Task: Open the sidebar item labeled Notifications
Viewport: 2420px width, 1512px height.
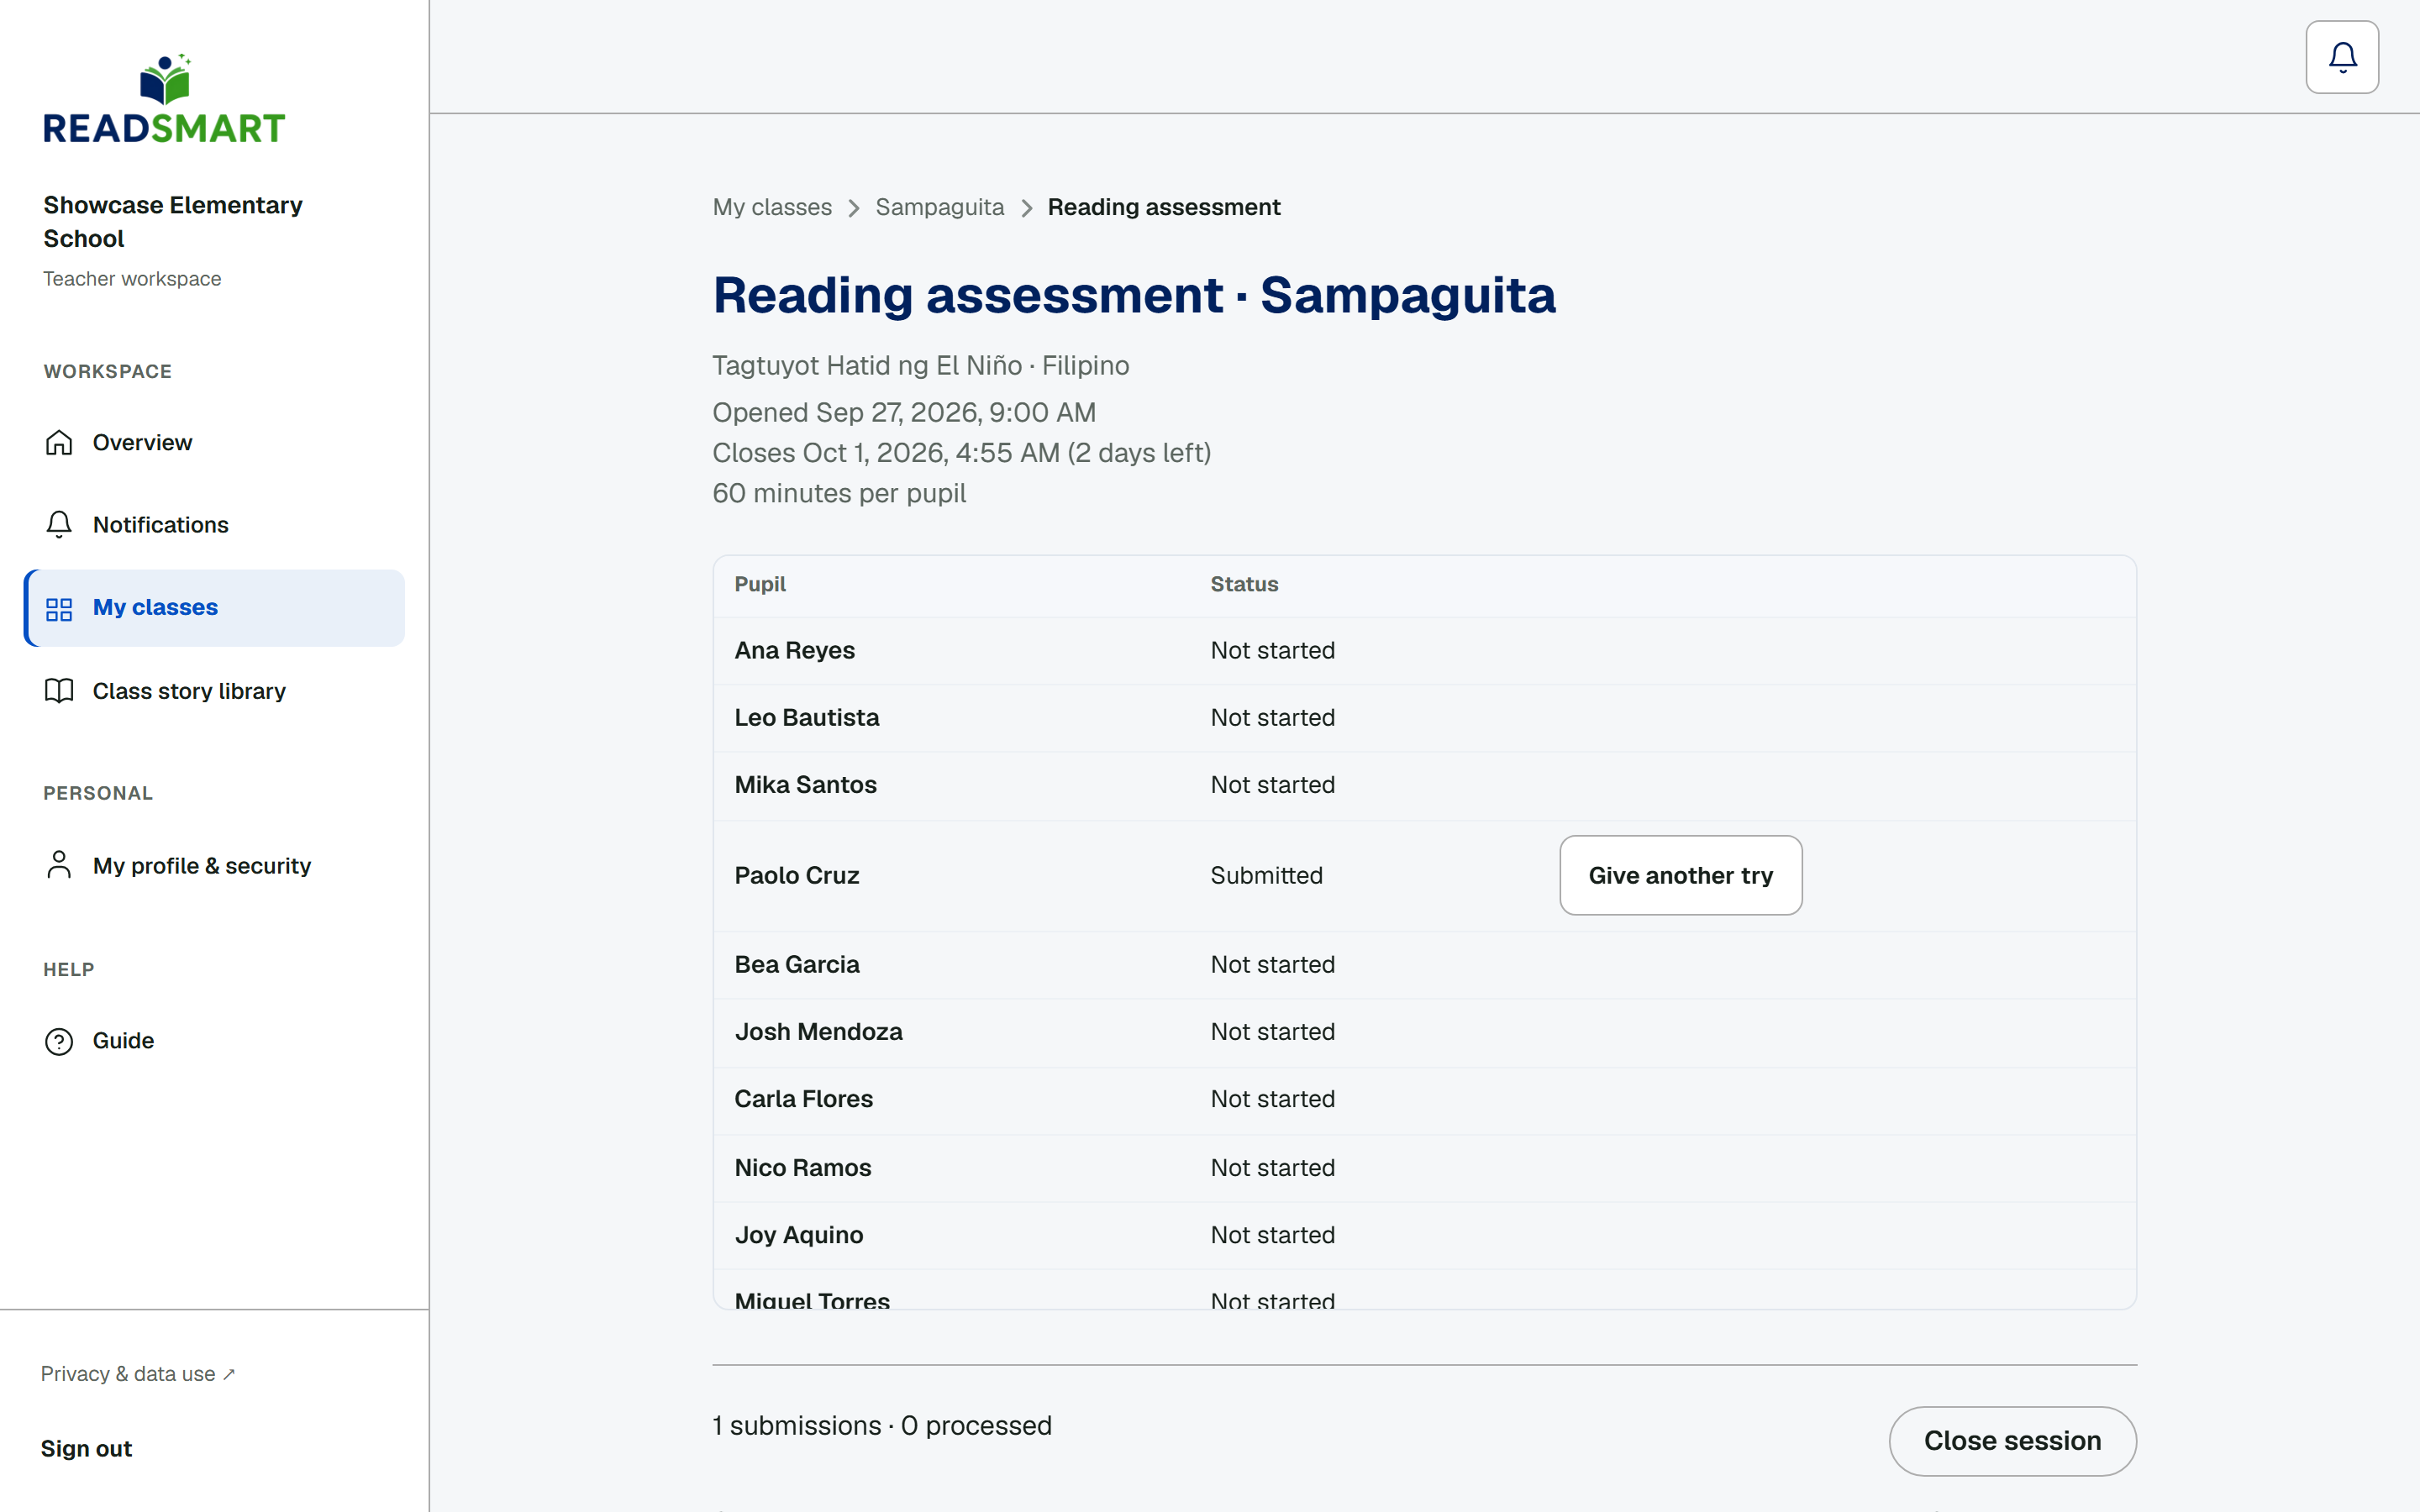Action: coord(214,524)
